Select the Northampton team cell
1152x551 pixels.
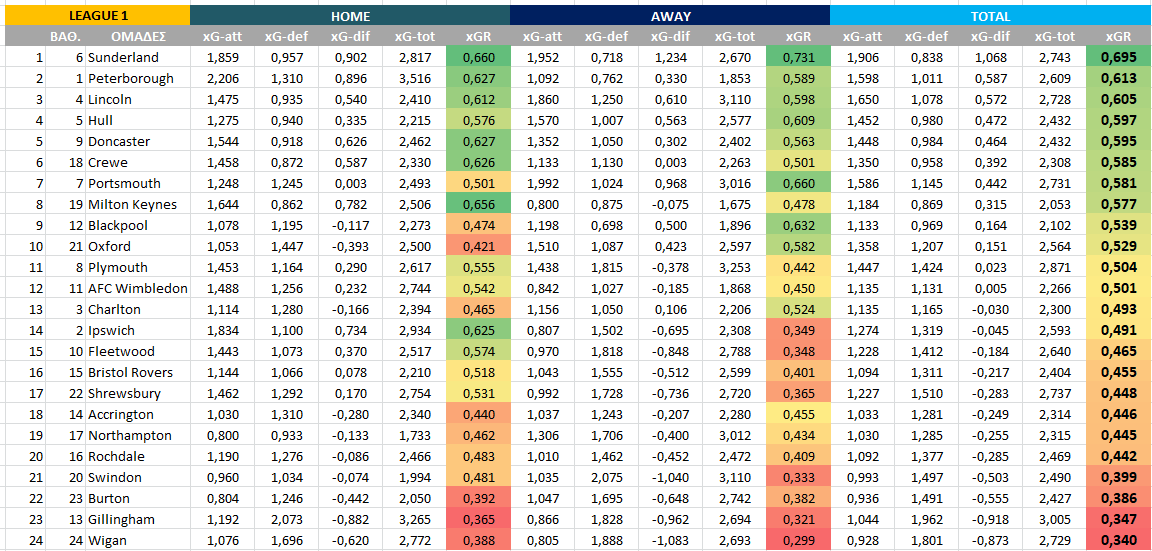138,436
